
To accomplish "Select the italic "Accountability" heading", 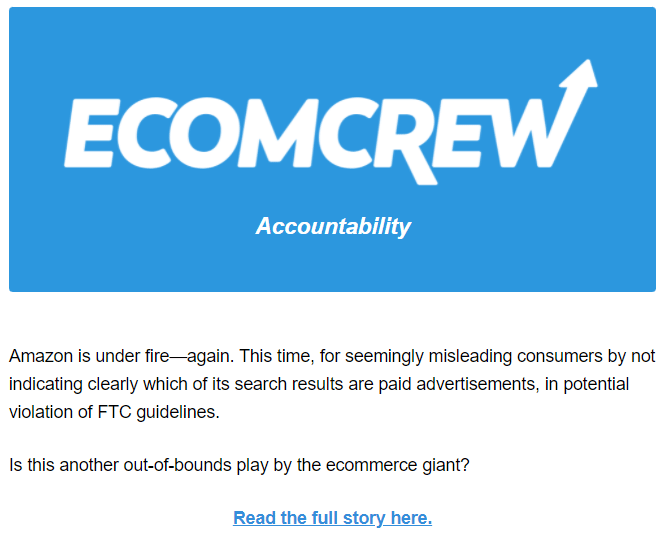I will [x=333, y=226].
